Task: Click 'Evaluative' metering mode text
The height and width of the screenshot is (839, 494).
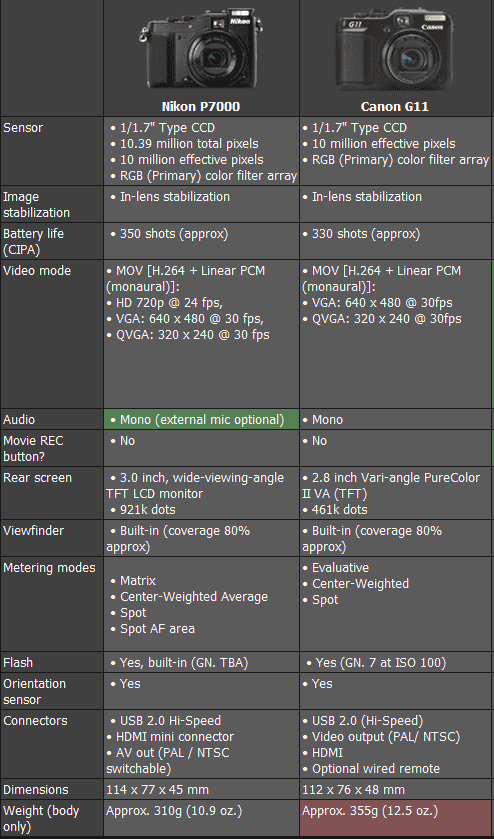Action: [x=340, y=568]
